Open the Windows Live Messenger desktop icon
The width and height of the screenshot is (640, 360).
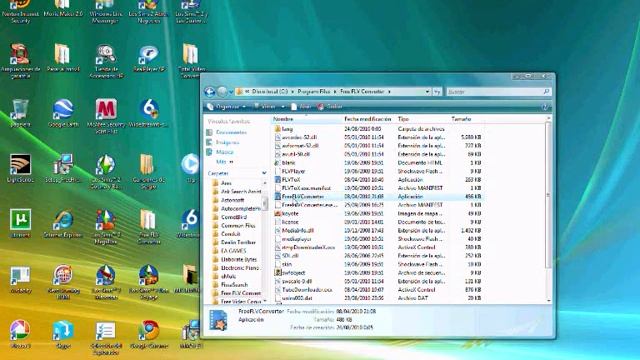(106, 11)
